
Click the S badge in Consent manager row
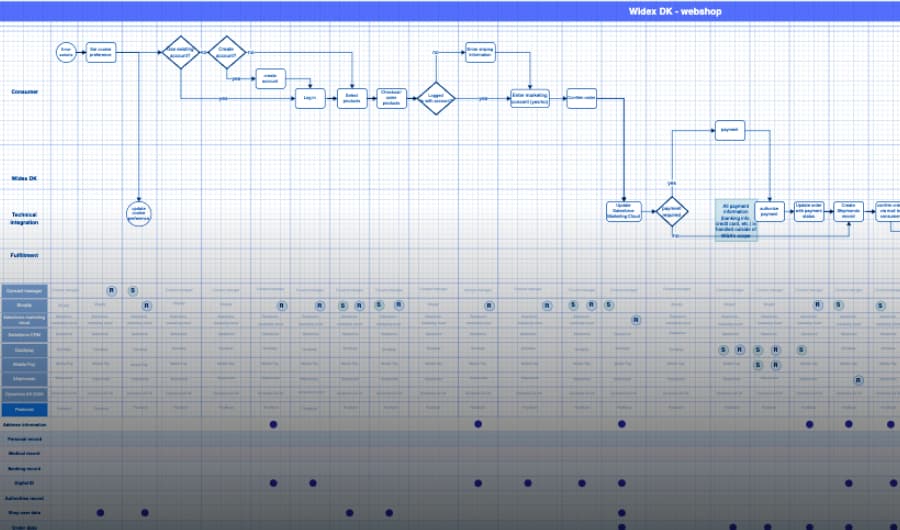coord(133,291)
